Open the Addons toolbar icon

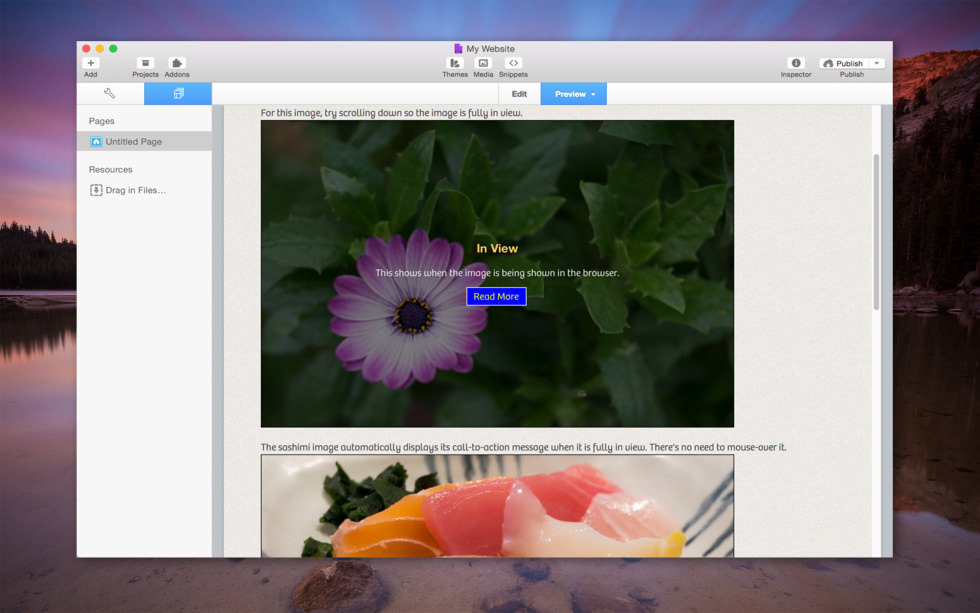[x=177, y=63]
